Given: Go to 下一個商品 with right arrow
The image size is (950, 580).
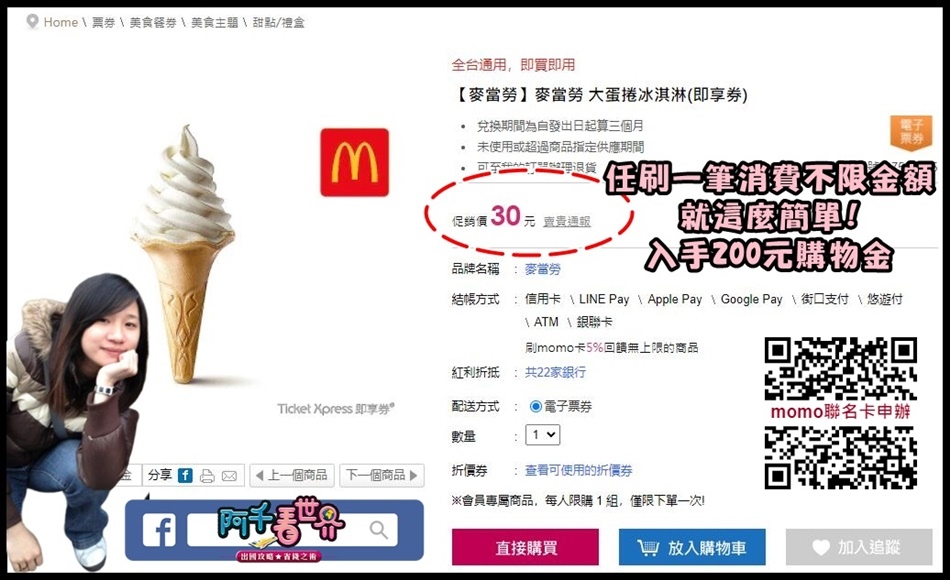Looking at the screenshot, I should [382, 475].
